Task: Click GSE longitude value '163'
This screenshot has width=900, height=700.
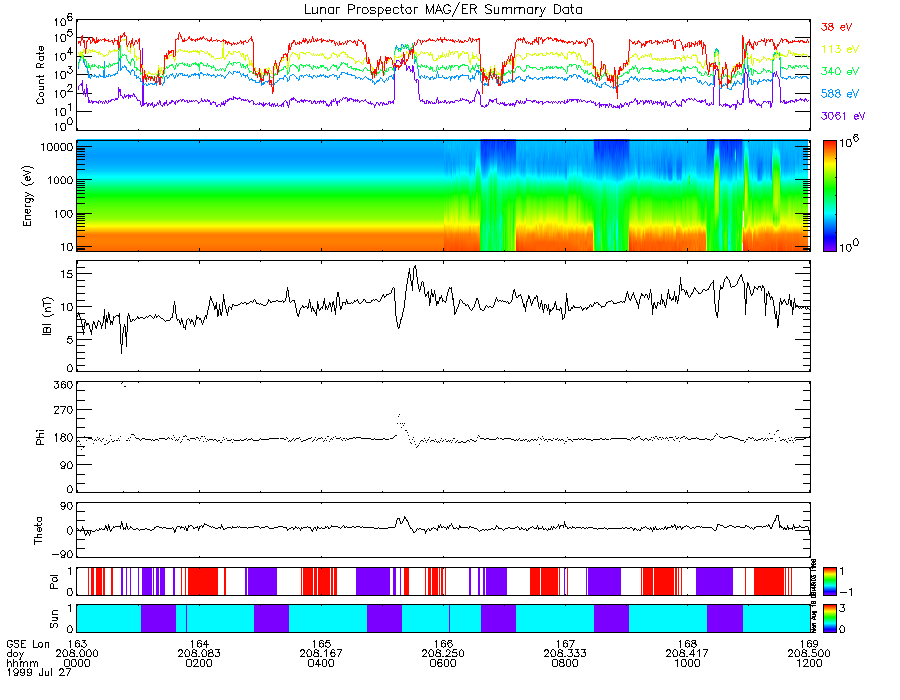Action: 77,644
